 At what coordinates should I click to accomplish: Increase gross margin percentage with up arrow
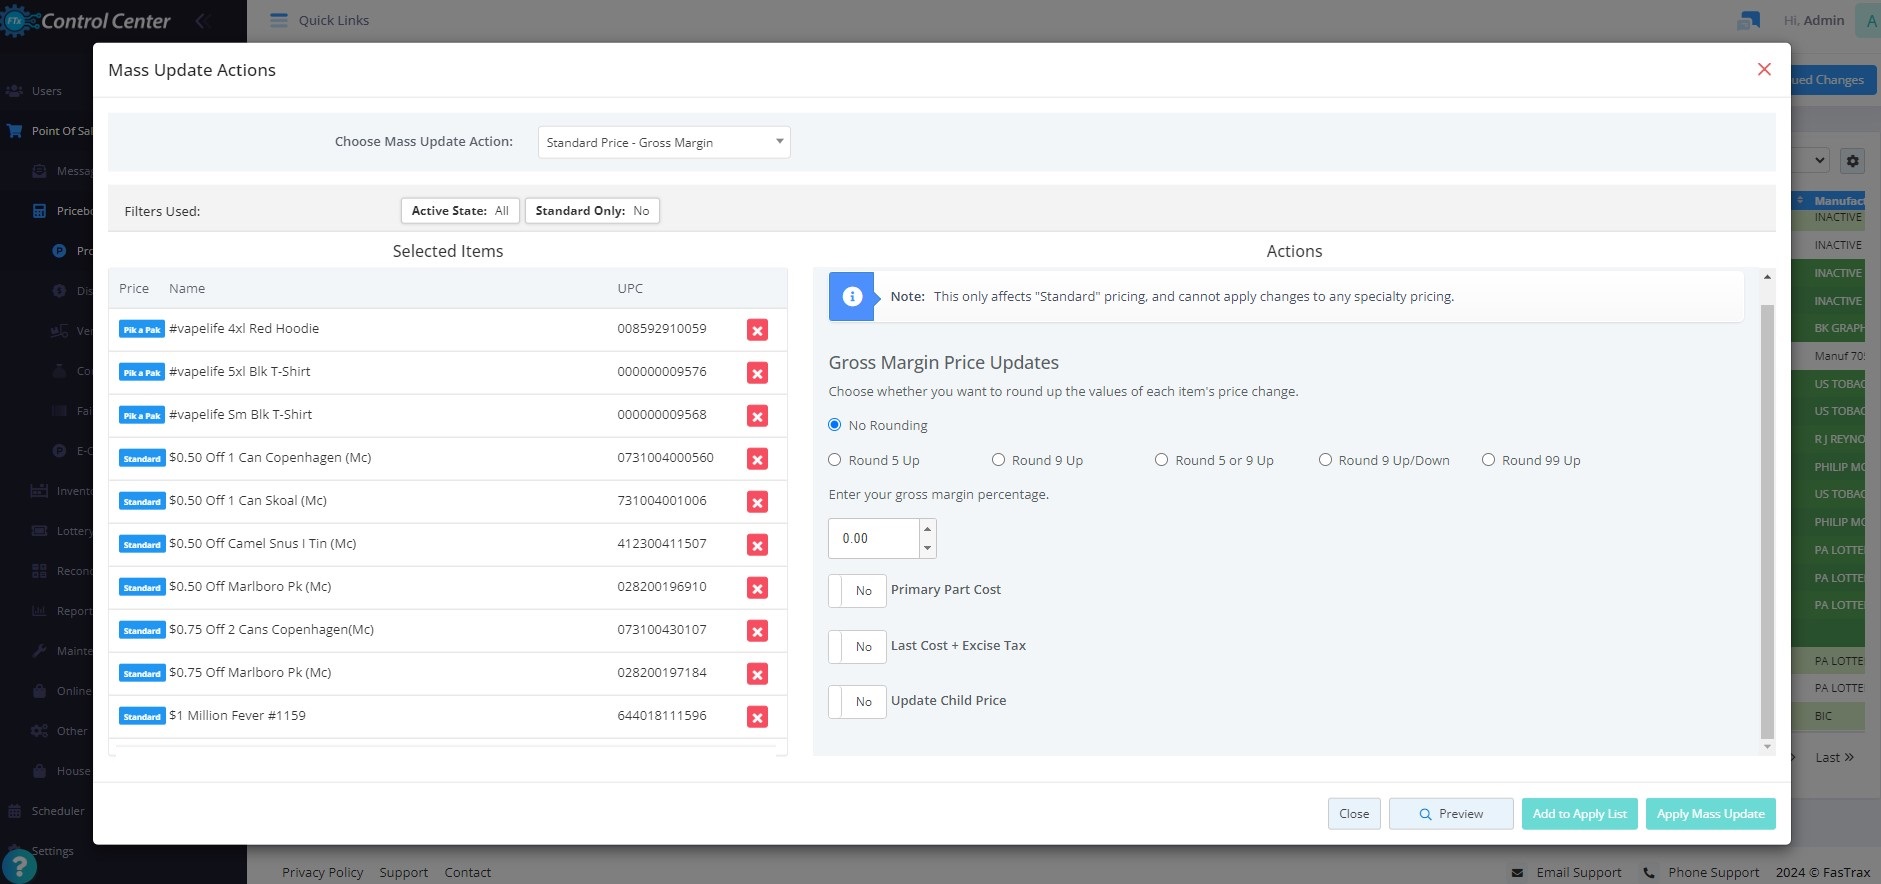click(927, 529)
